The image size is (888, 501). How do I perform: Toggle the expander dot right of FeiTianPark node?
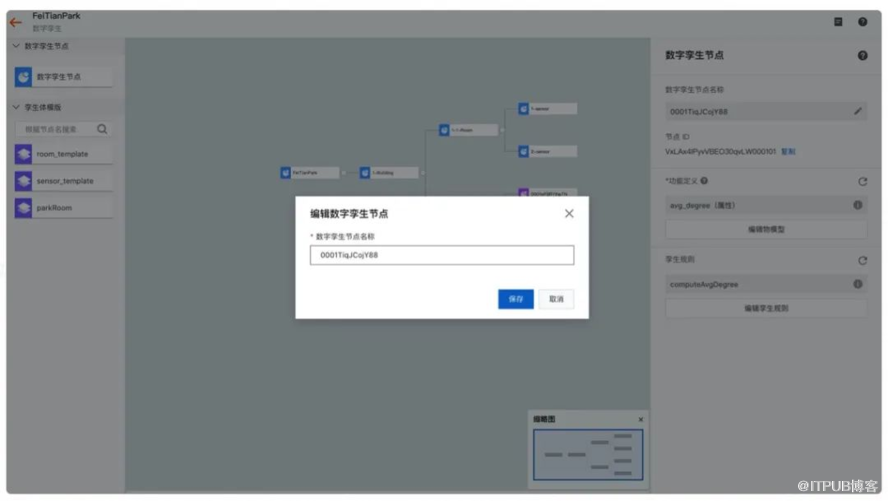click(x=344, y=173)
